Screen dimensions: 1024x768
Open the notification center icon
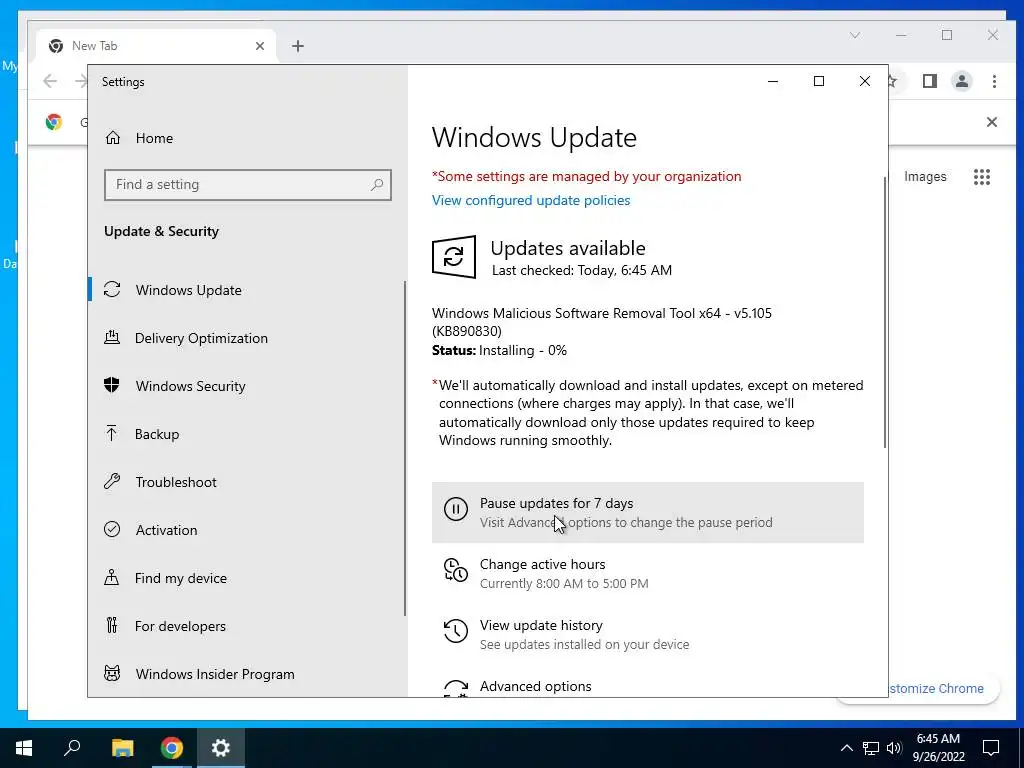point(991,748)
